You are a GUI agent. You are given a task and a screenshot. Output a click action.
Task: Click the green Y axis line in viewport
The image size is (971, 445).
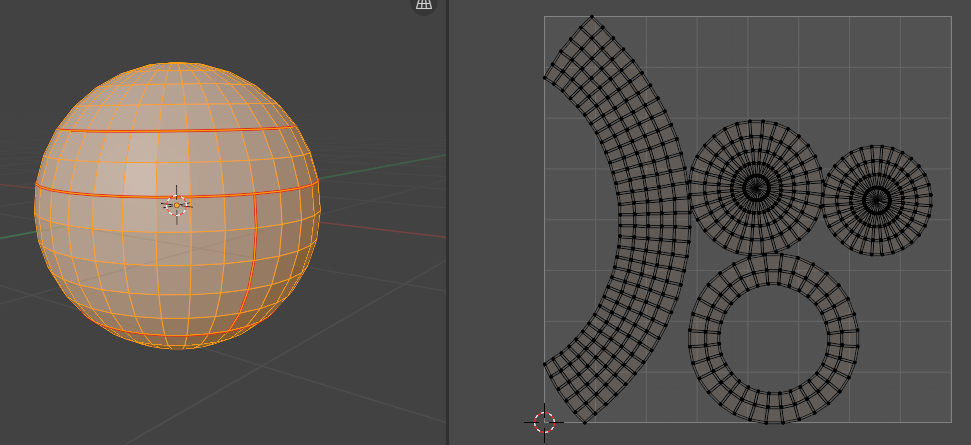[x=400, y=165]
